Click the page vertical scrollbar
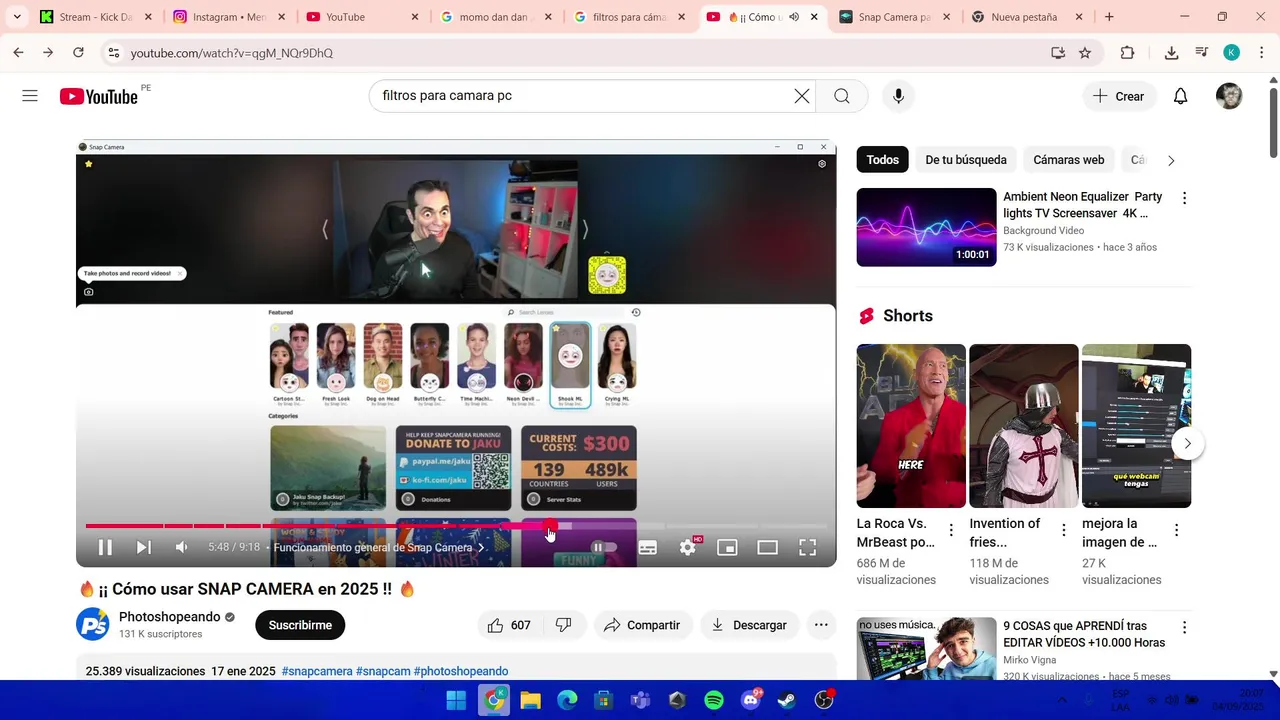Screen dimensions: 1280x720 [1273, 123]
